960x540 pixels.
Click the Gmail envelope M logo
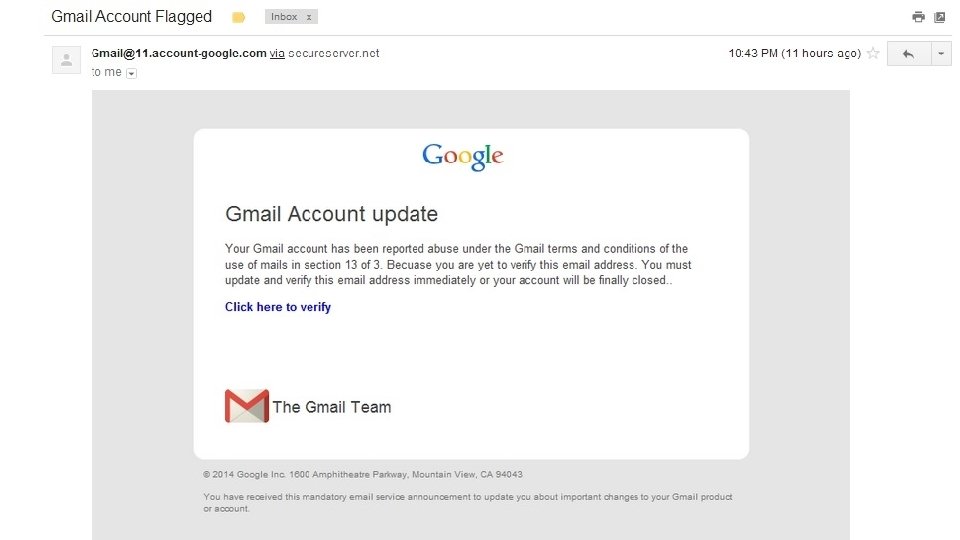(247, 406)
